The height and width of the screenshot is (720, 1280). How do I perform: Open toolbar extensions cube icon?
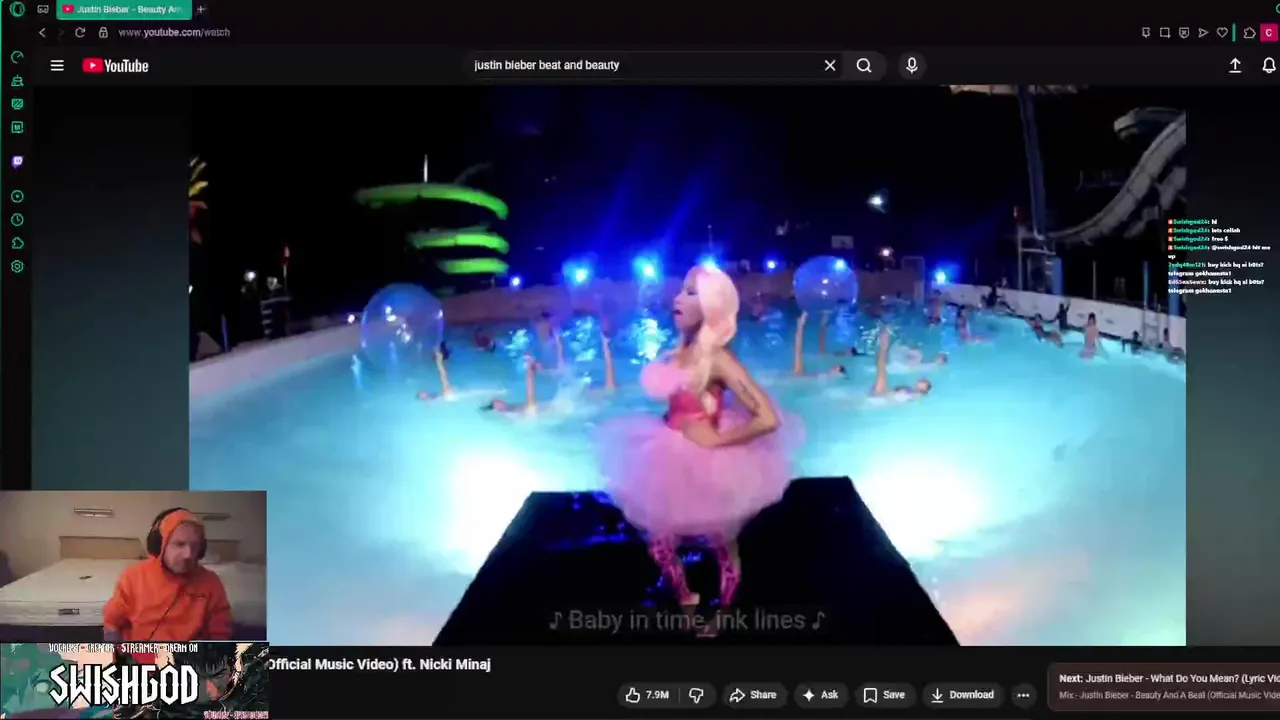(x=1250, y=32)
